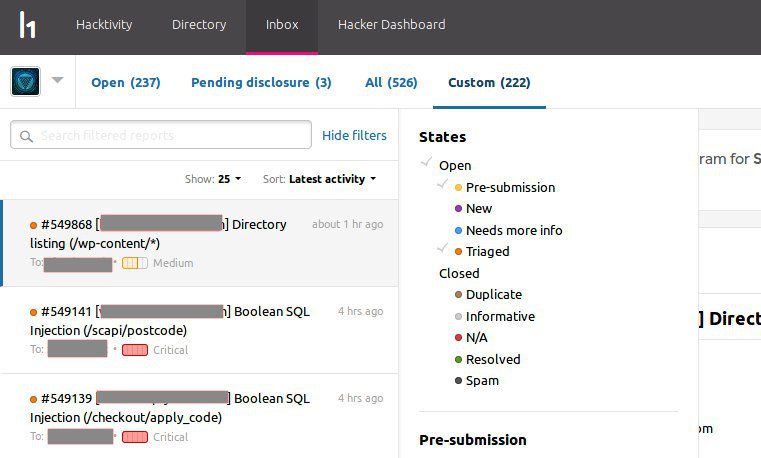This screenshot has height=458, width=761.
Task: Open Hacker Dashboard
Action: pos(392,24)
